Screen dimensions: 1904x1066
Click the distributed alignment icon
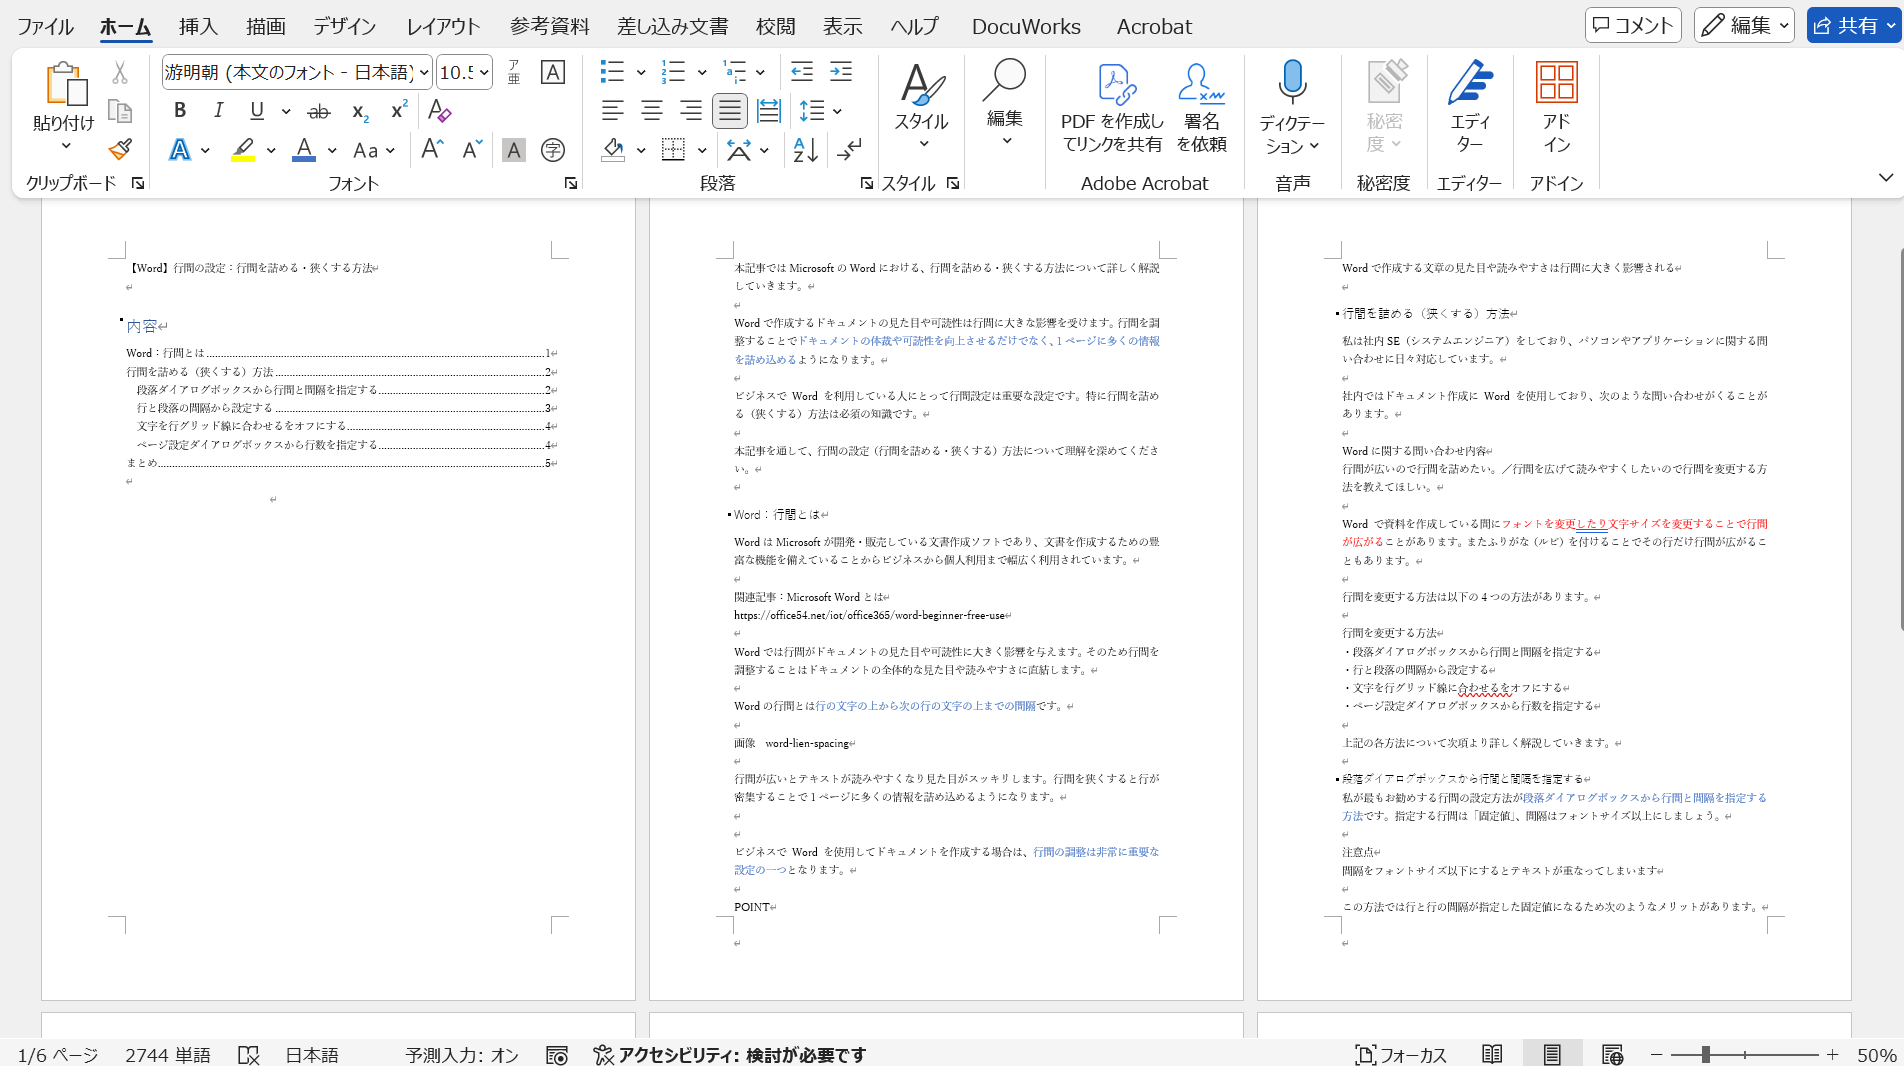click(x=768, y=111)
